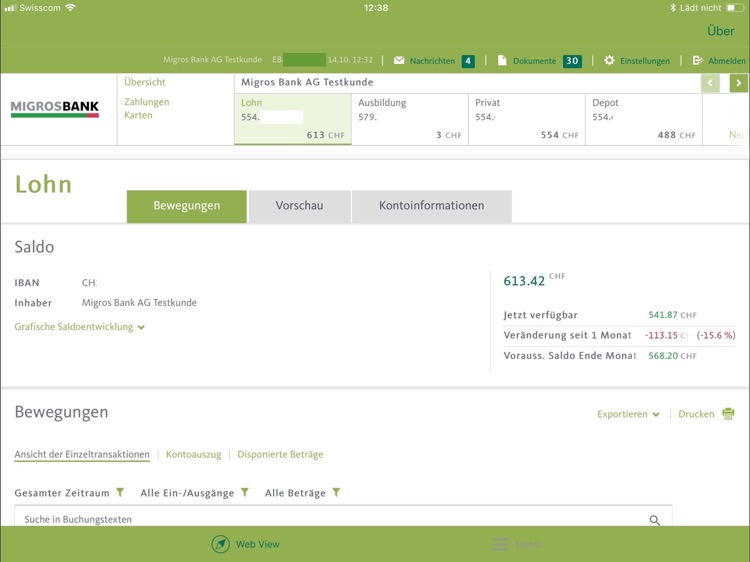Click the Nachrichten count badge 4
Screen dimensions: 750x562
pyautogui.click(x=468, y=61)
